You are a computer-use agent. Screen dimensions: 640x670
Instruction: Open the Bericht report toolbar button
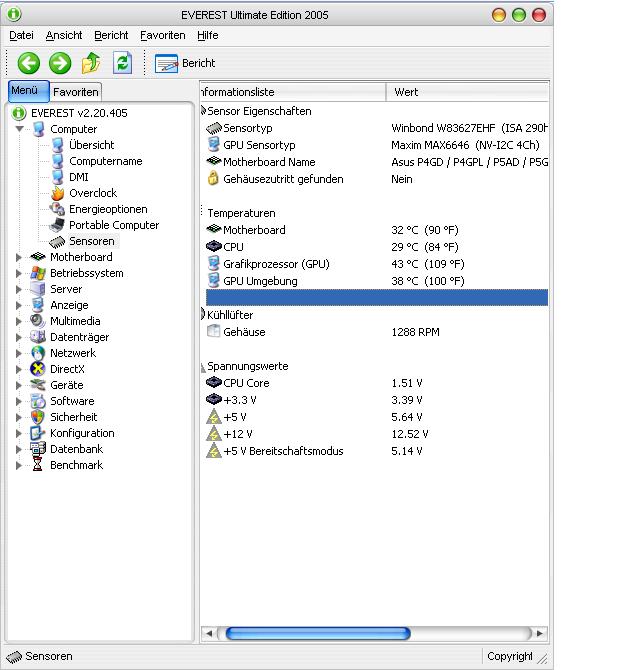click(x=185, y=63)
